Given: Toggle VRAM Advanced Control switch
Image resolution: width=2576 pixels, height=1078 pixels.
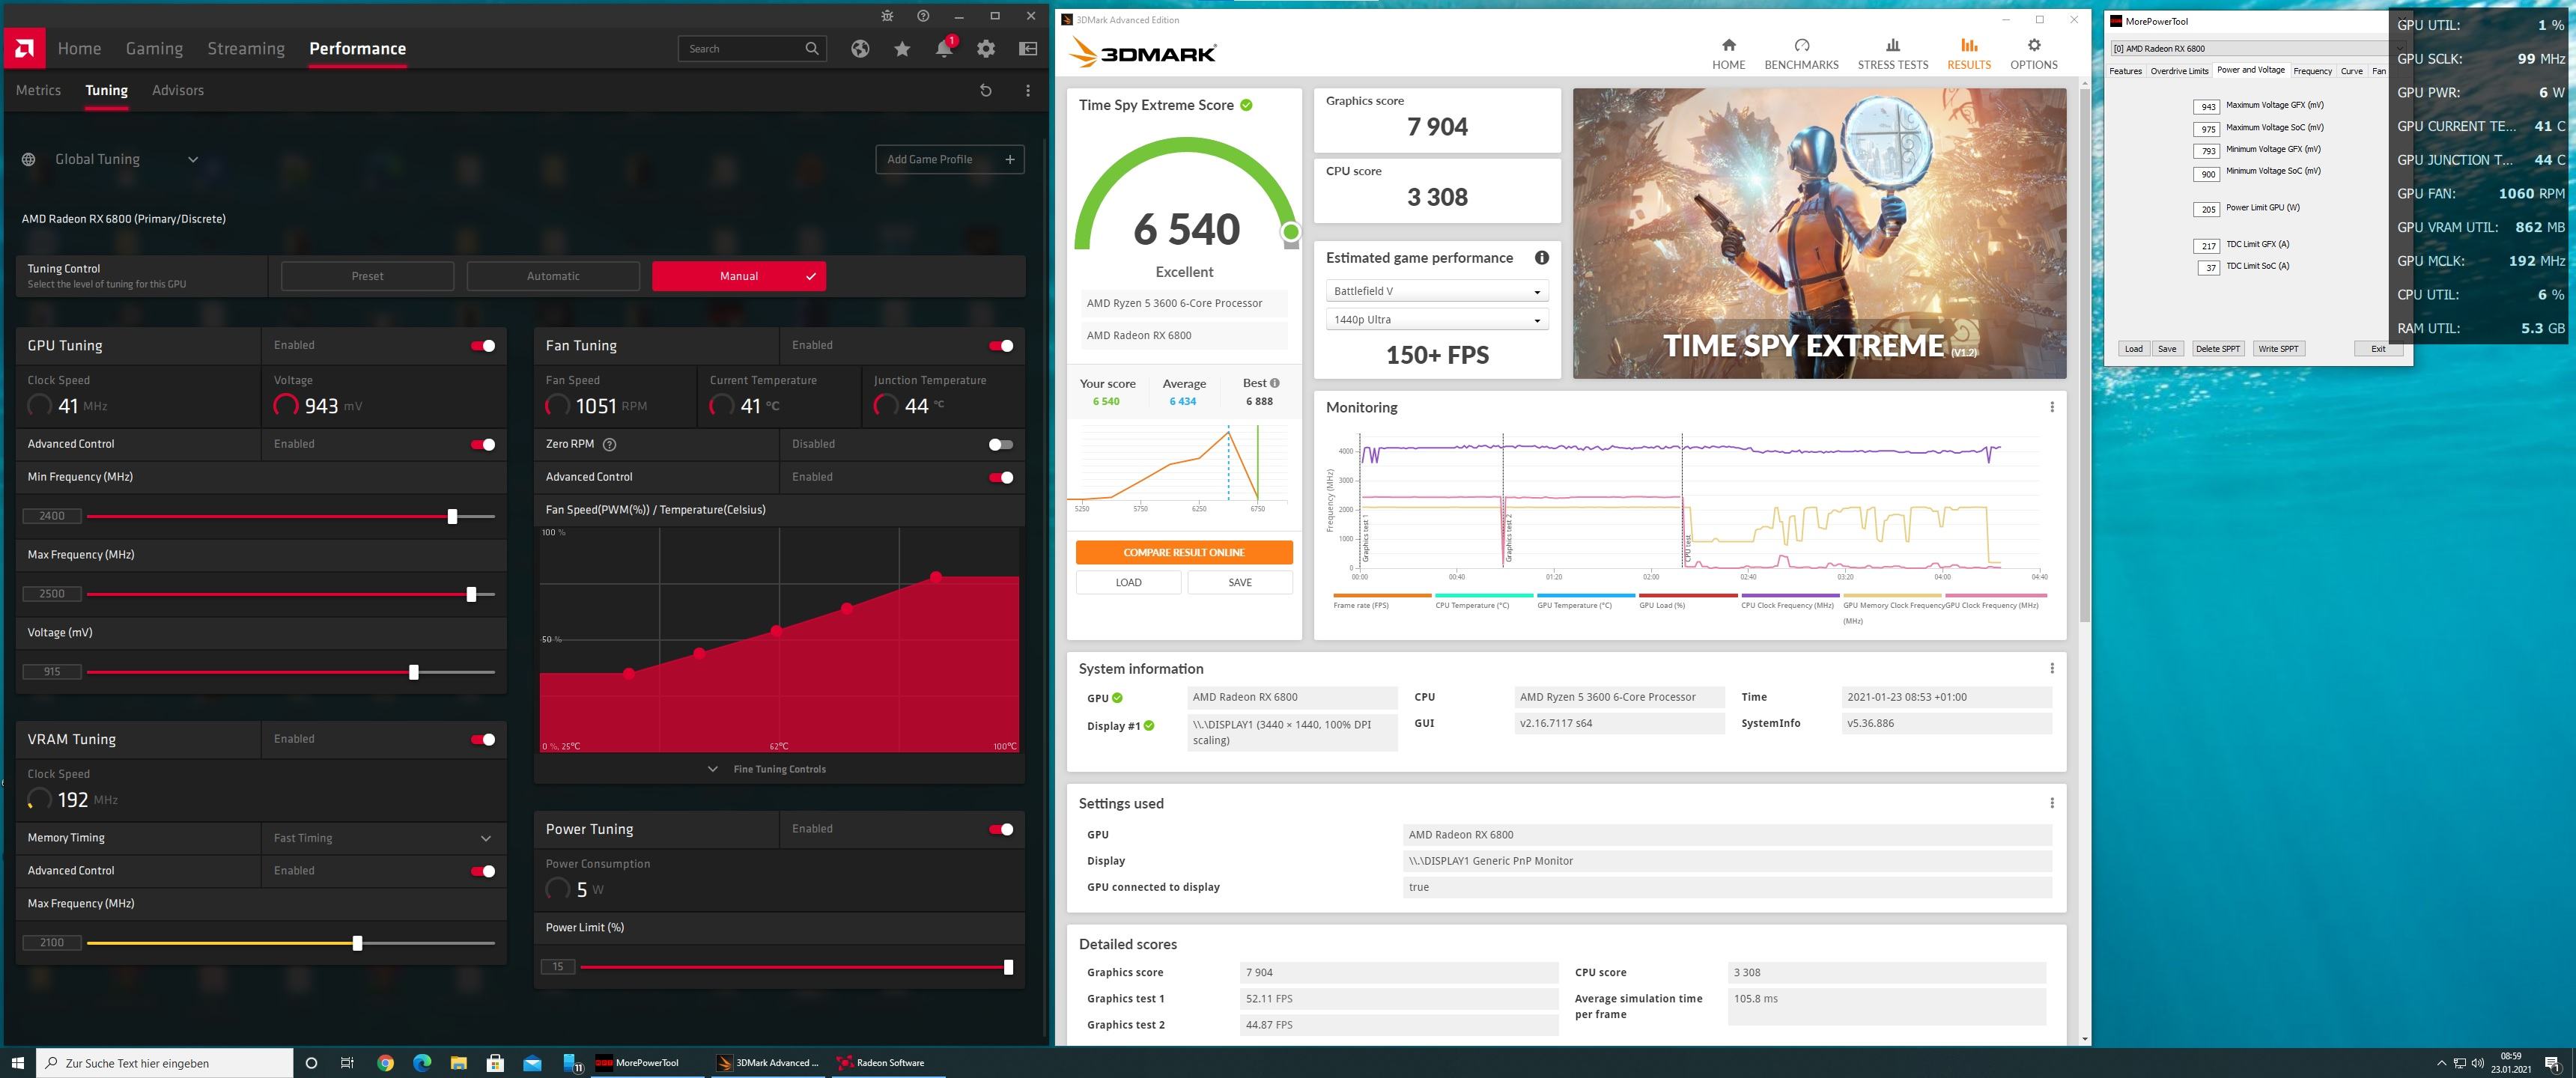Looking at the screenshot, I should pyautogui.click(x=483, y=872).
